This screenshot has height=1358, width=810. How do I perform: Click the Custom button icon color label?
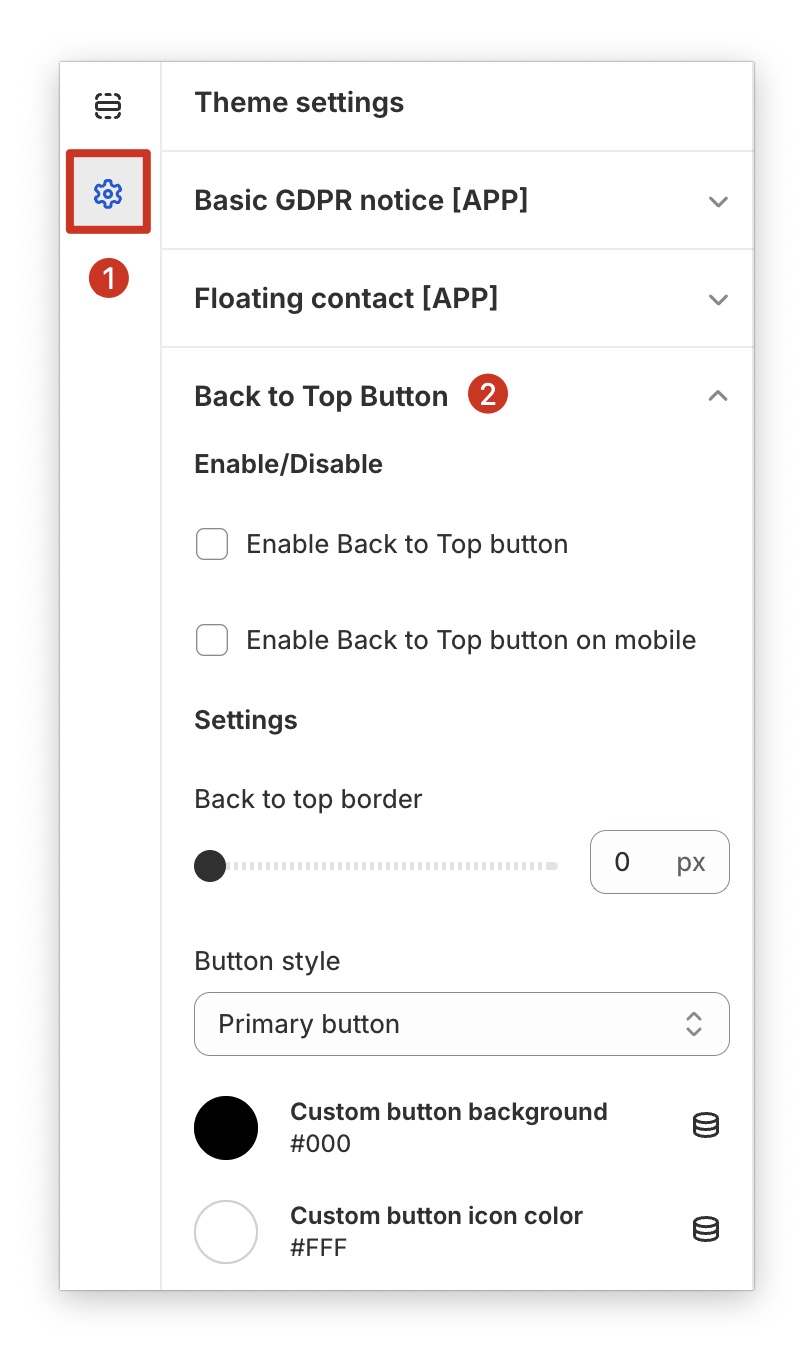(436, 1216)
